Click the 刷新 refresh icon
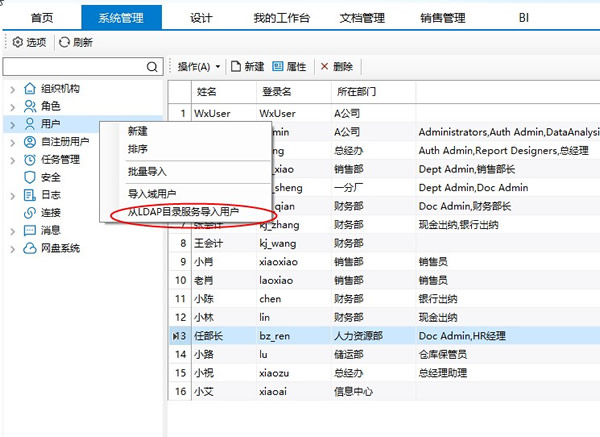The height and width of the screenshot is (437, 600). click(x=65, y=42)
